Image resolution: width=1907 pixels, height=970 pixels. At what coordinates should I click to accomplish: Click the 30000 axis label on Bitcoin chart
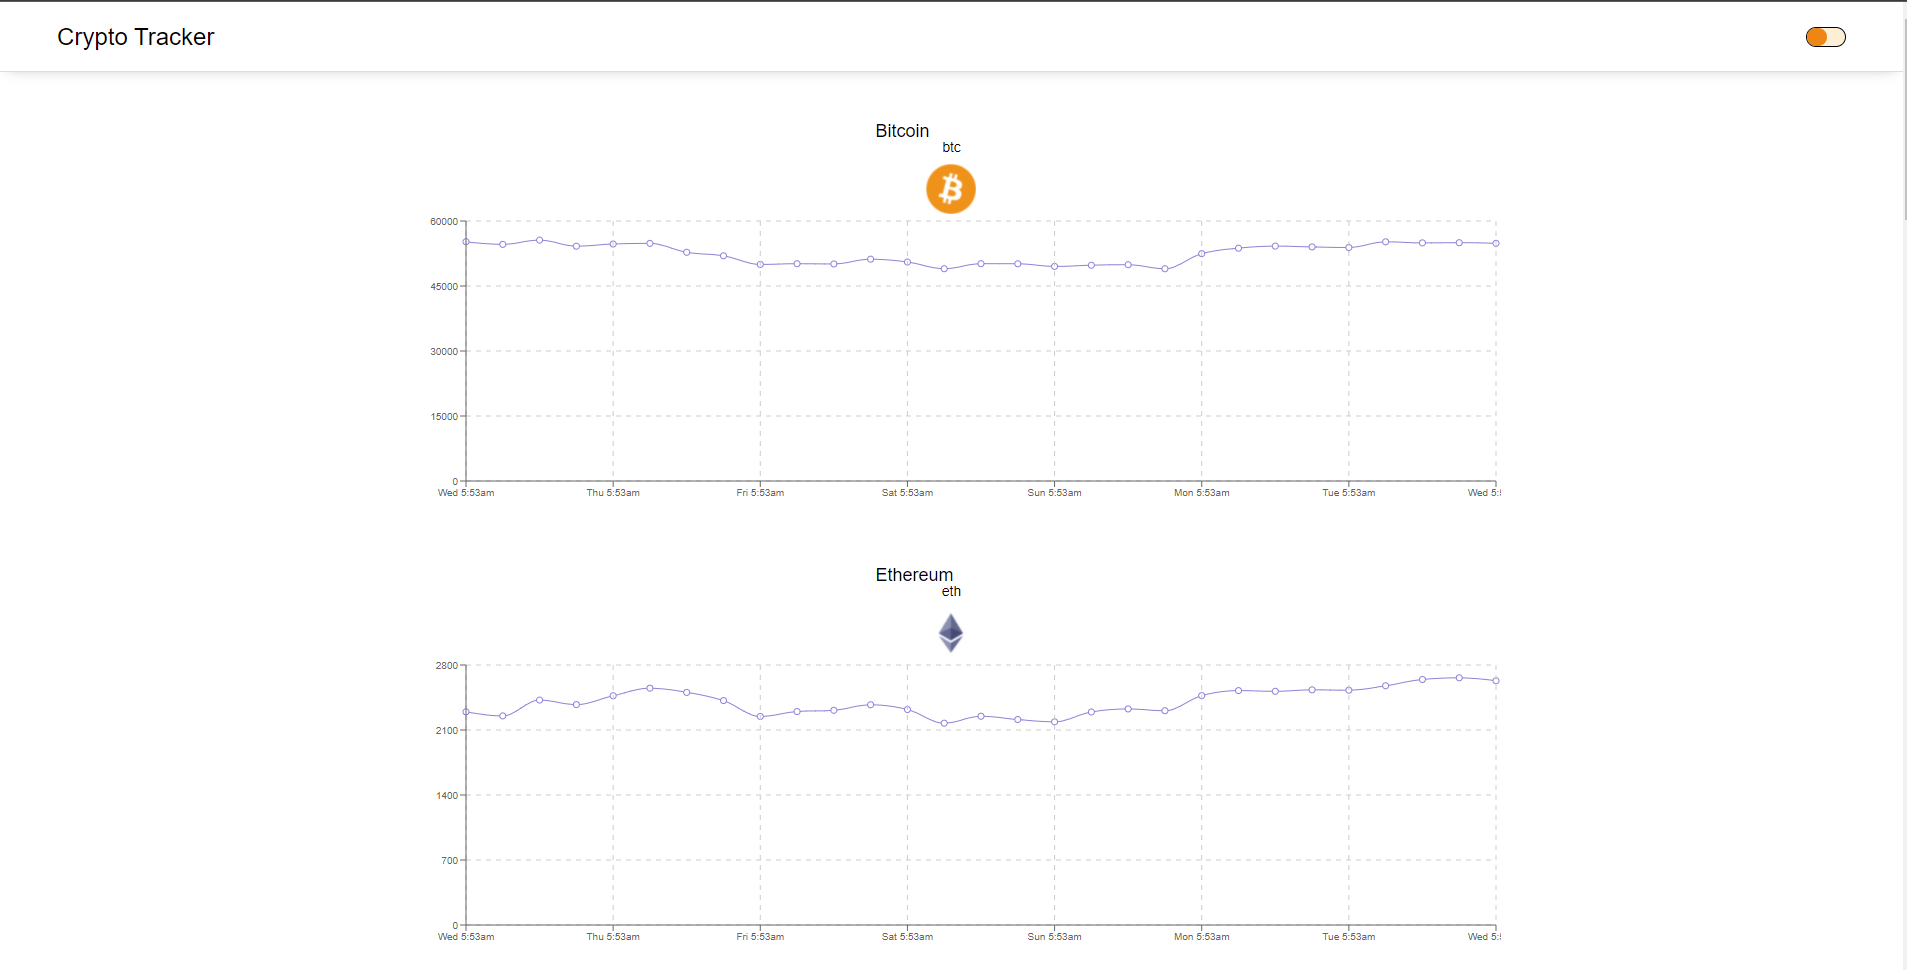[x=444, y=352]
